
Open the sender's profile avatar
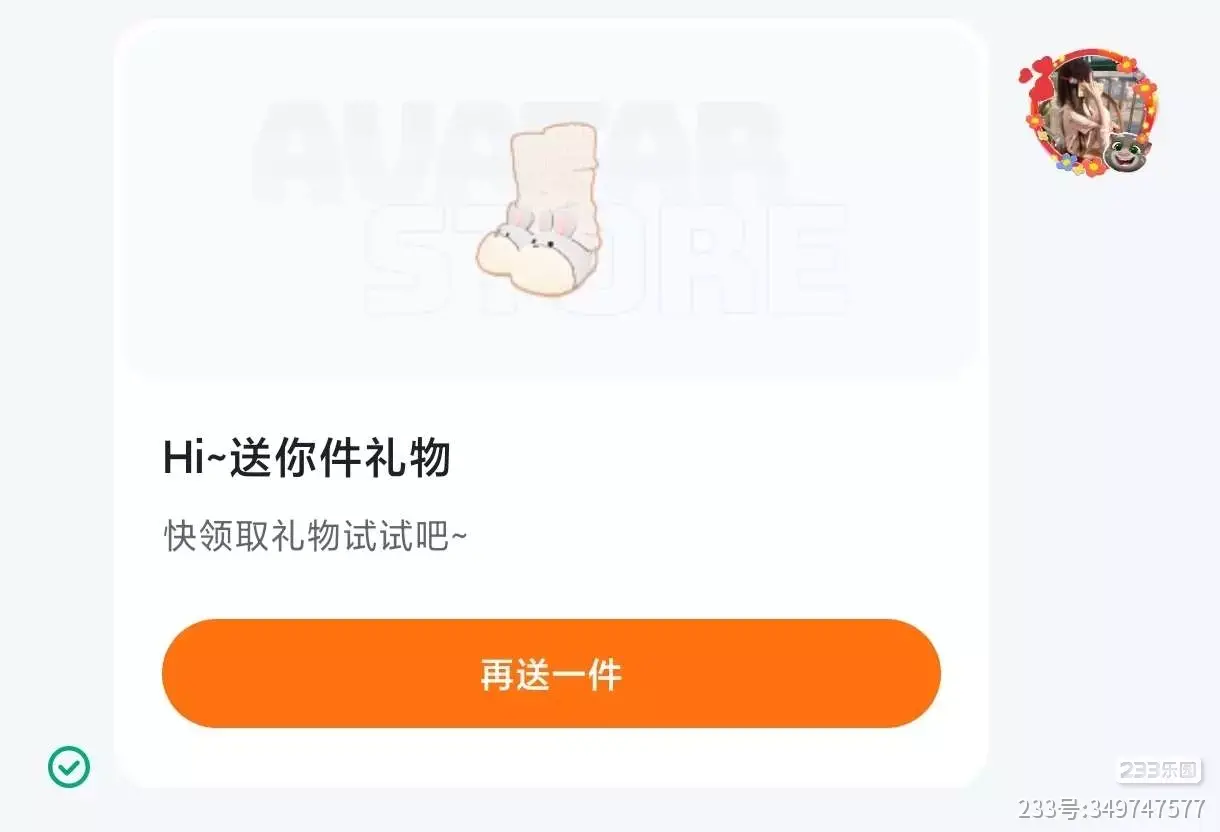click(1089, 112)
